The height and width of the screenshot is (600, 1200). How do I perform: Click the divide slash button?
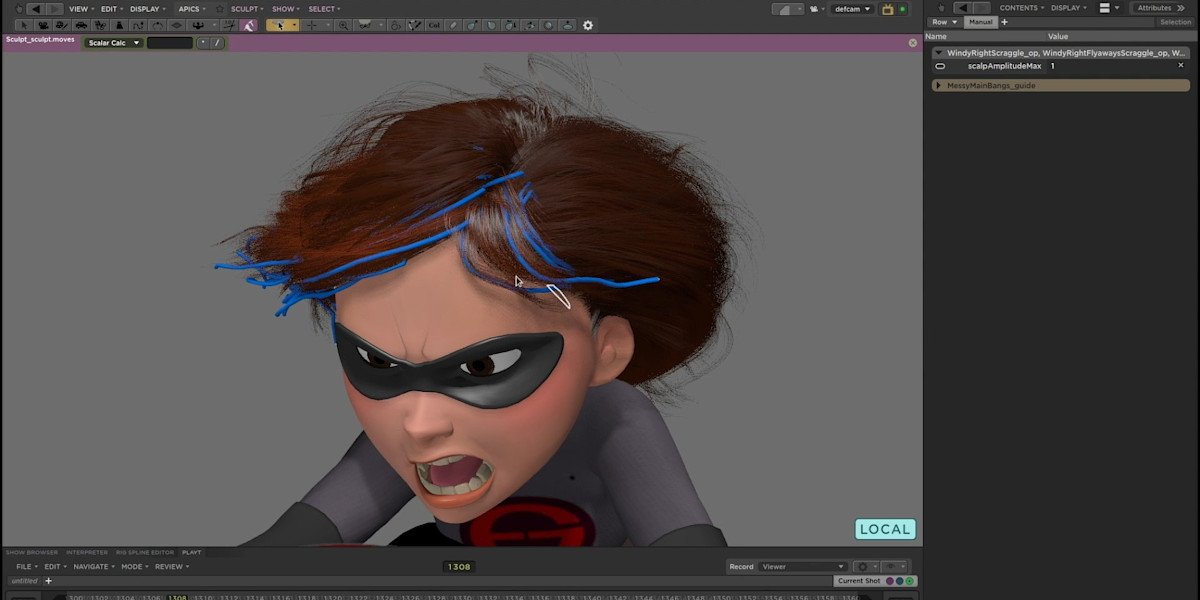pos(217,43)
